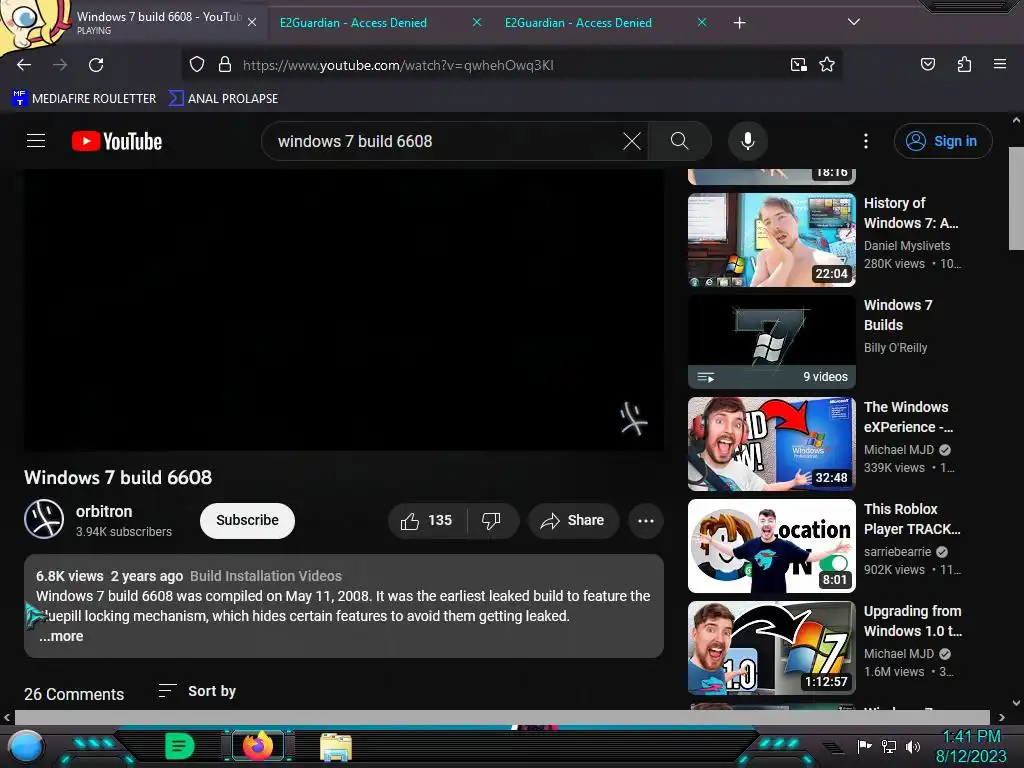Image resolution: width=1024 pixels, height=768 pixels.
Task: Go to YouTube home via logo
Action: coord(117,141)
